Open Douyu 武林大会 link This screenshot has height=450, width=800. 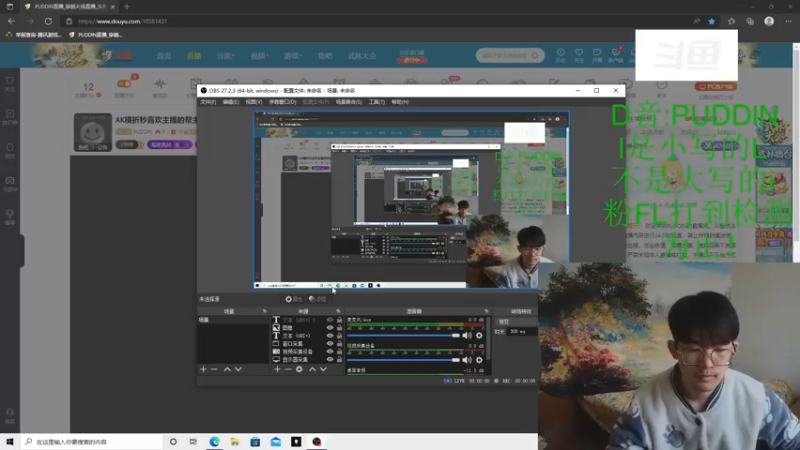pos(362,56)
